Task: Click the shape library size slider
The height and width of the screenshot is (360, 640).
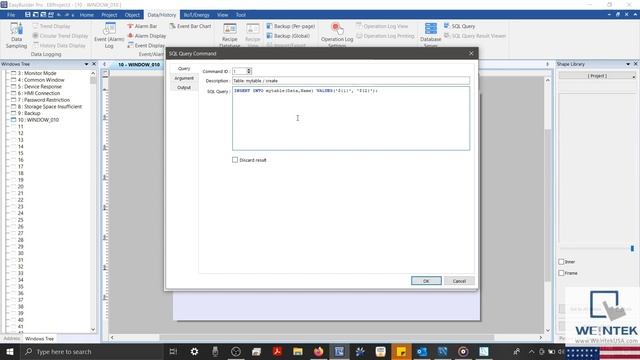Action: (632, 249)
